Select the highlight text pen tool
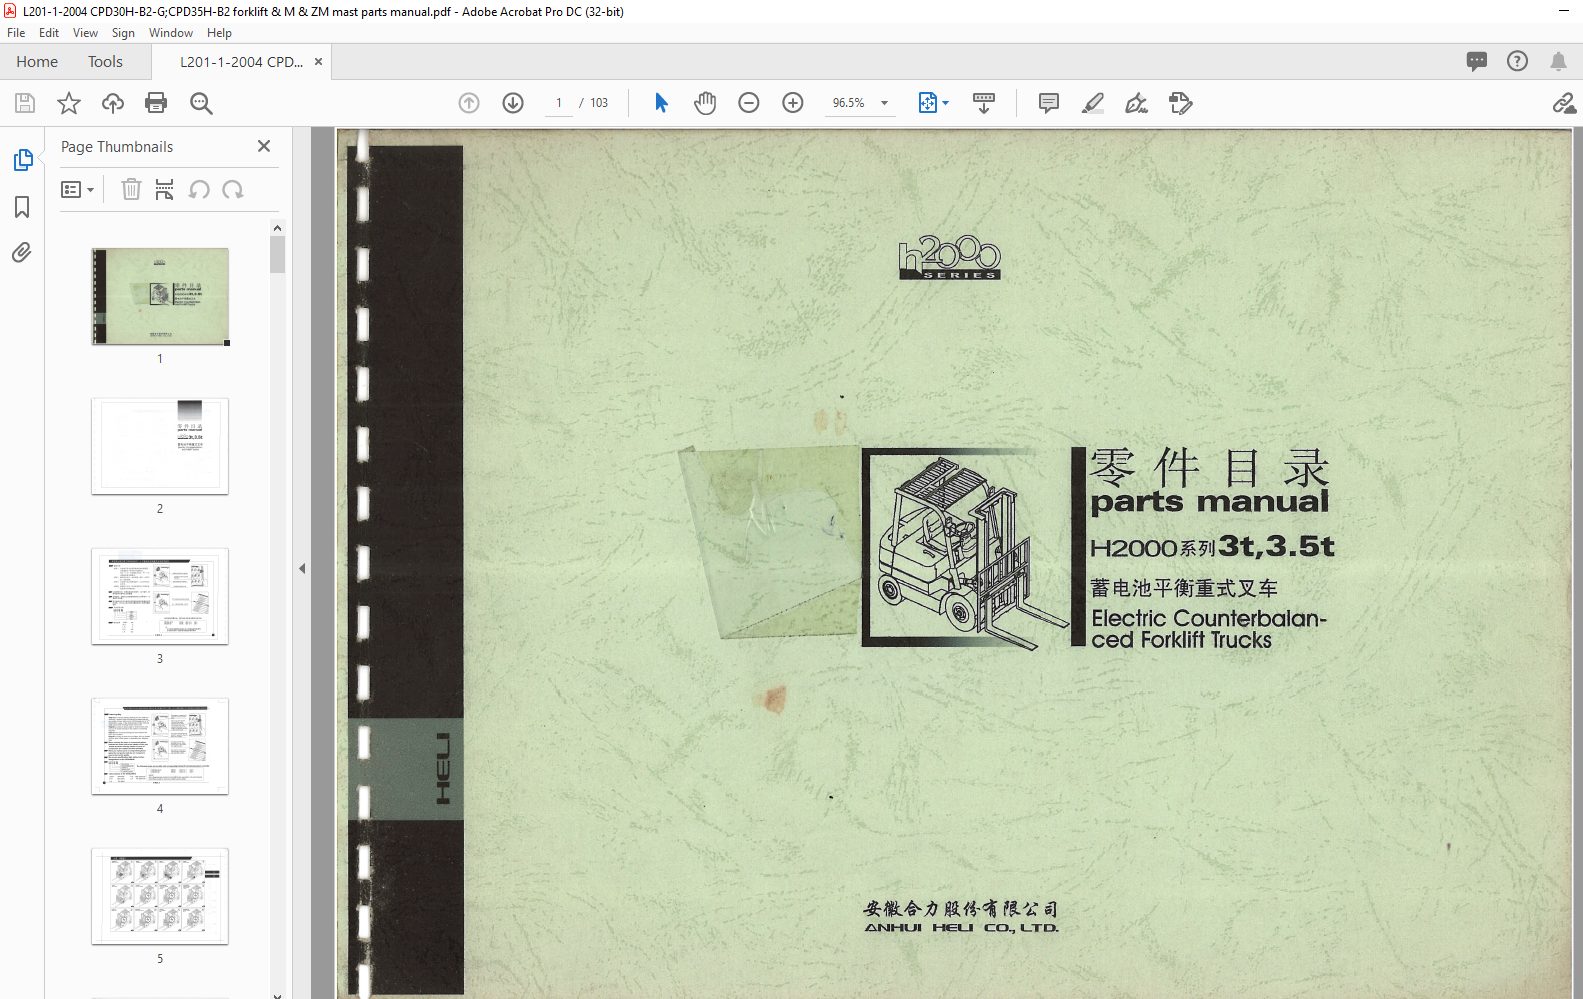 (1093, 103)
